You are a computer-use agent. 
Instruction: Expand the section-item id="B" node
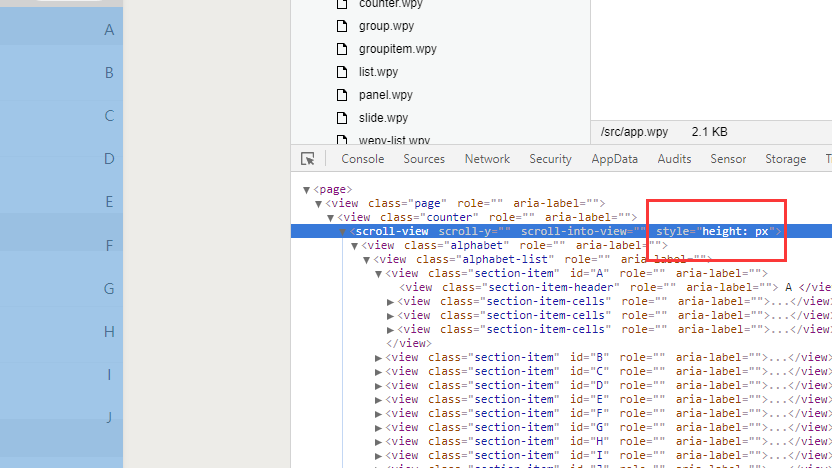click(378, 358)
